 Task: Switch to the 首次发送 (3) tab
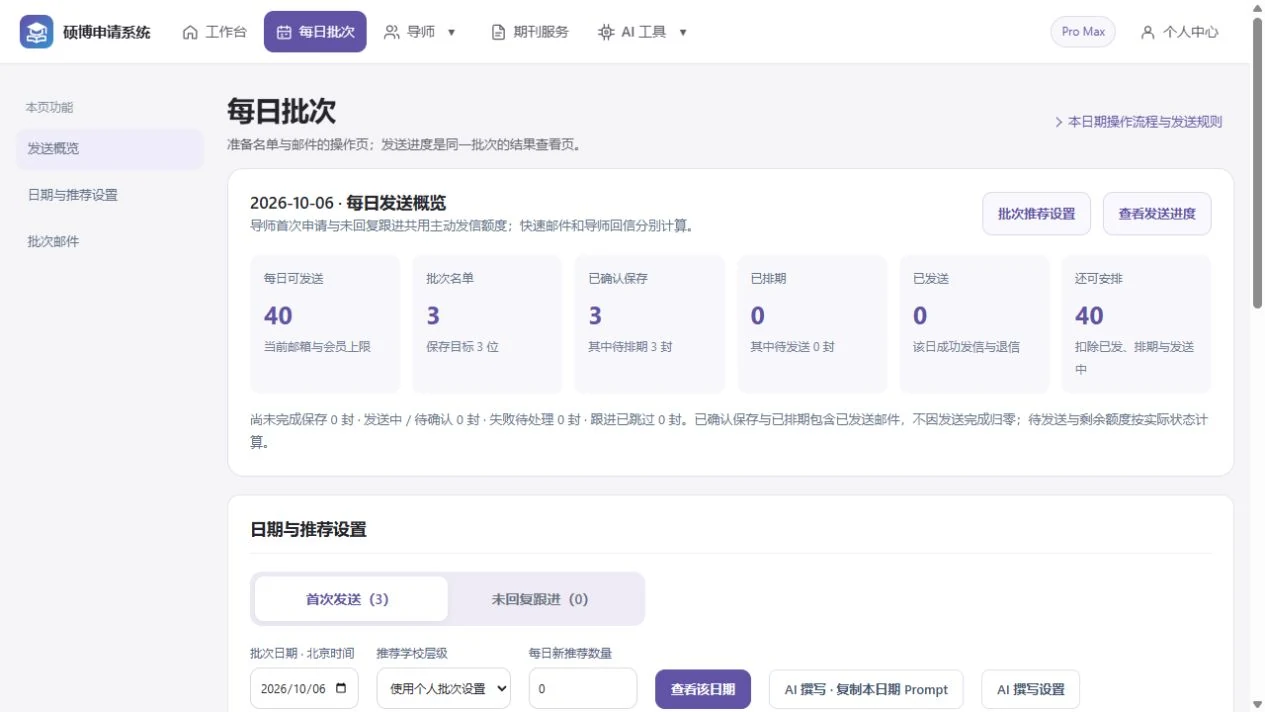click(x=351, y=599)
